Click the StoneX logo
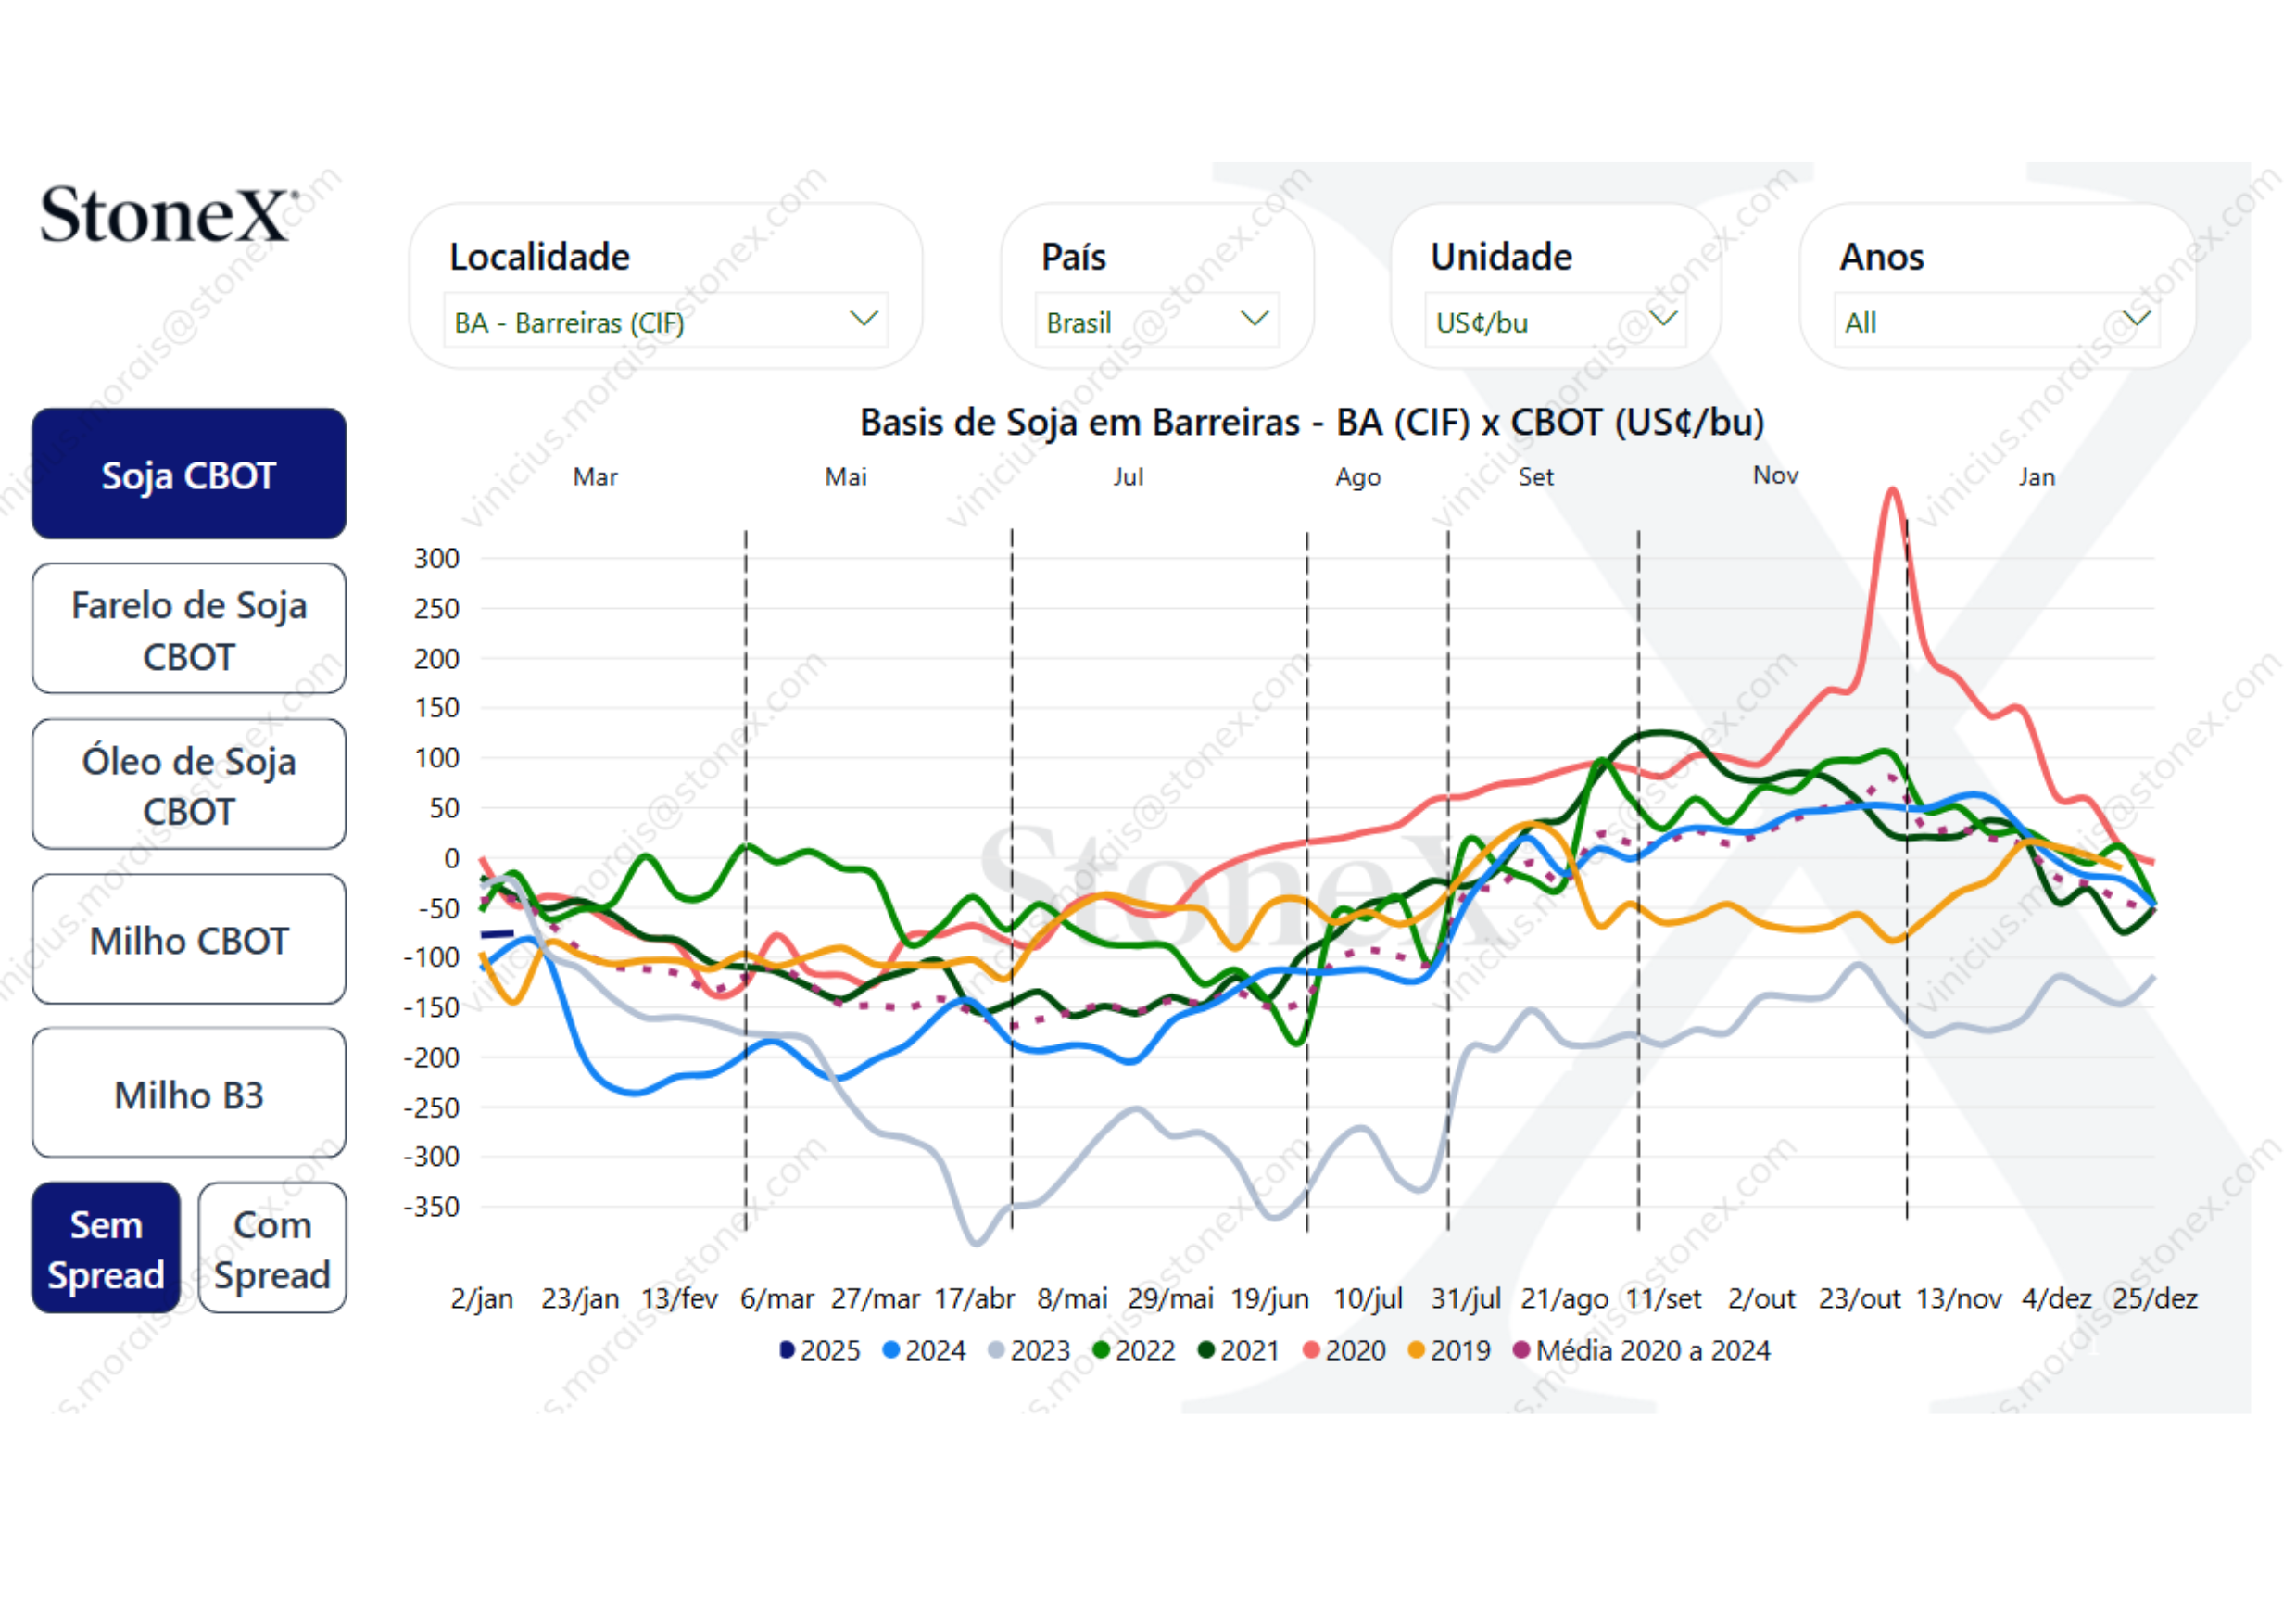 168,216
